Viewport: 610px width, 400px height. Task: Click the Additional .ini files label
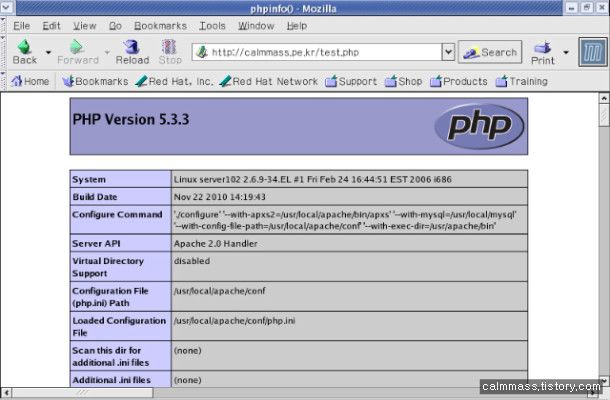(111, 380)
